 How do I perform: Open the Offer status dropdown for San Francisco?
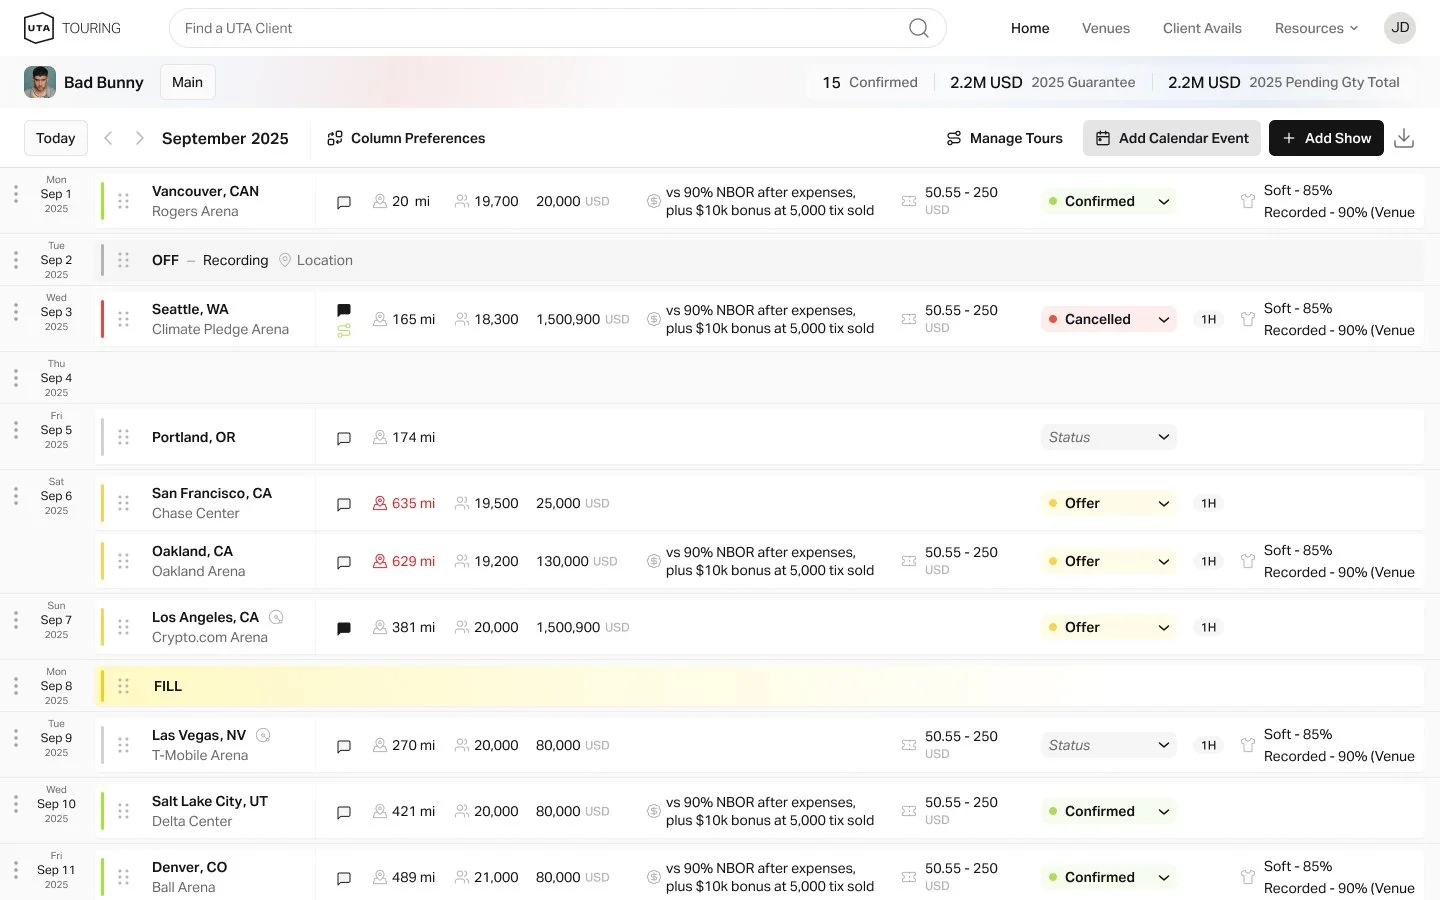pos(1109,503)
